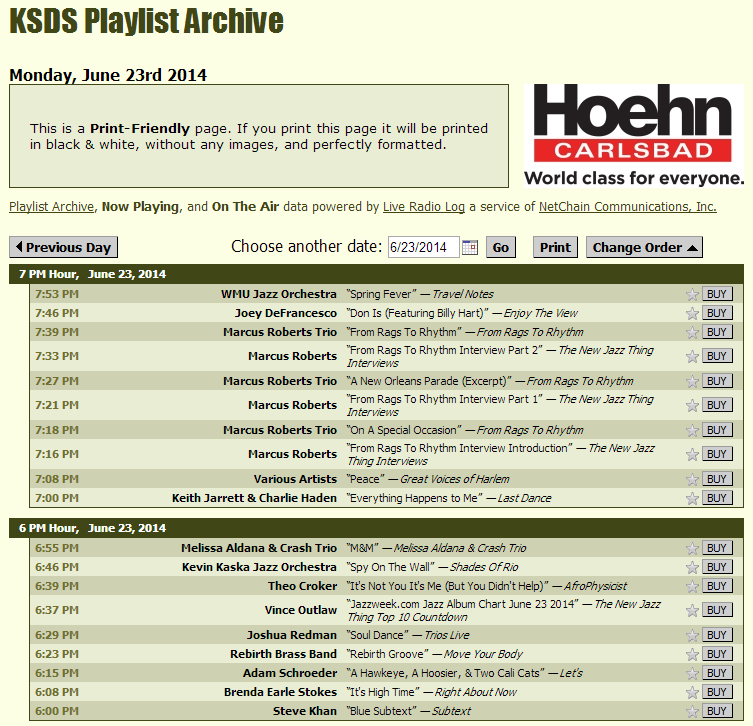Open NetChain Communications, Inc. link
The image size is (753, 726).
tap(628, 207)
